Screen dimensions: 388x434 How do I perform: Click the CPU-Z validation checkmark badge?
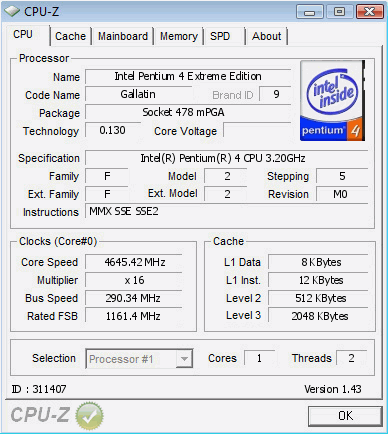[x=89, y=415]
